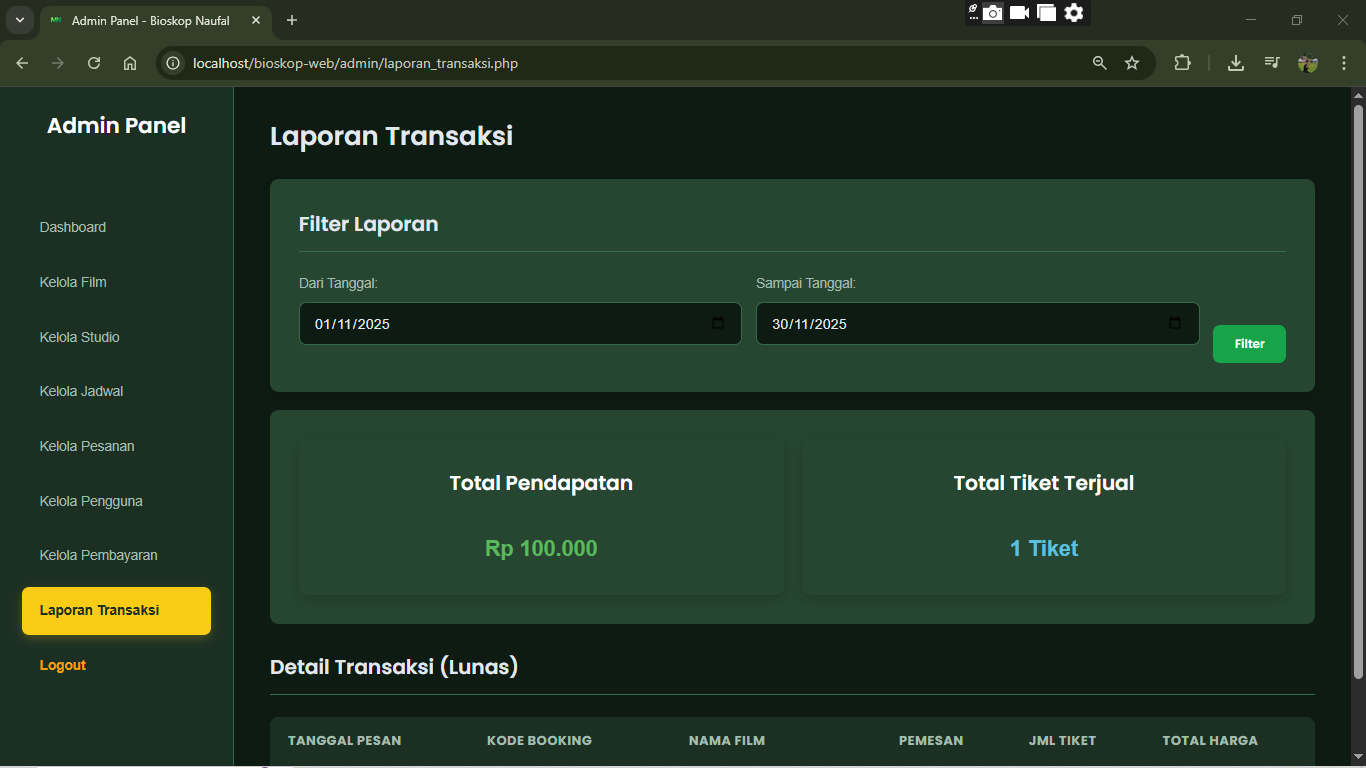This screenshot has height=768, width=1366.
Task: Open the browser extensions puzzle icon
Action: pyautogui.click(x=1183, y=63)
